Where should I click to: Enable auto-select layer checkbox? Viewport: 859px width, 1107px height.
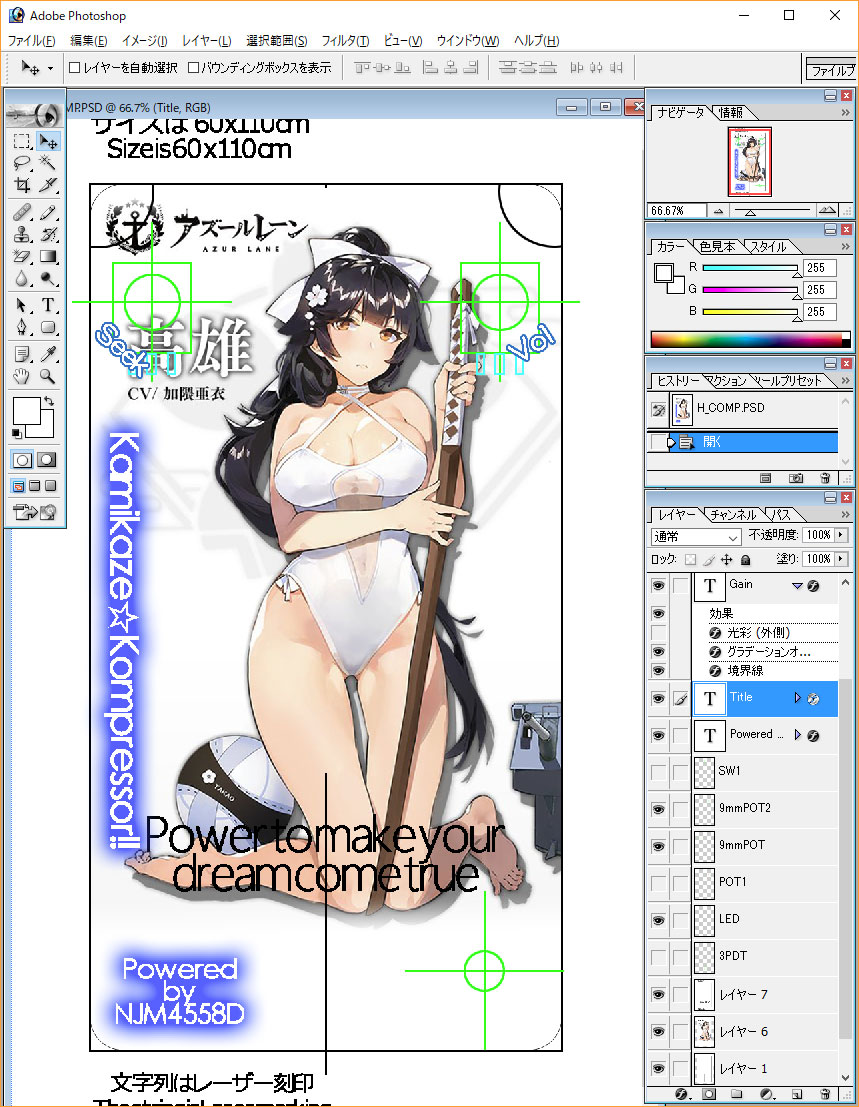[74, 68]
